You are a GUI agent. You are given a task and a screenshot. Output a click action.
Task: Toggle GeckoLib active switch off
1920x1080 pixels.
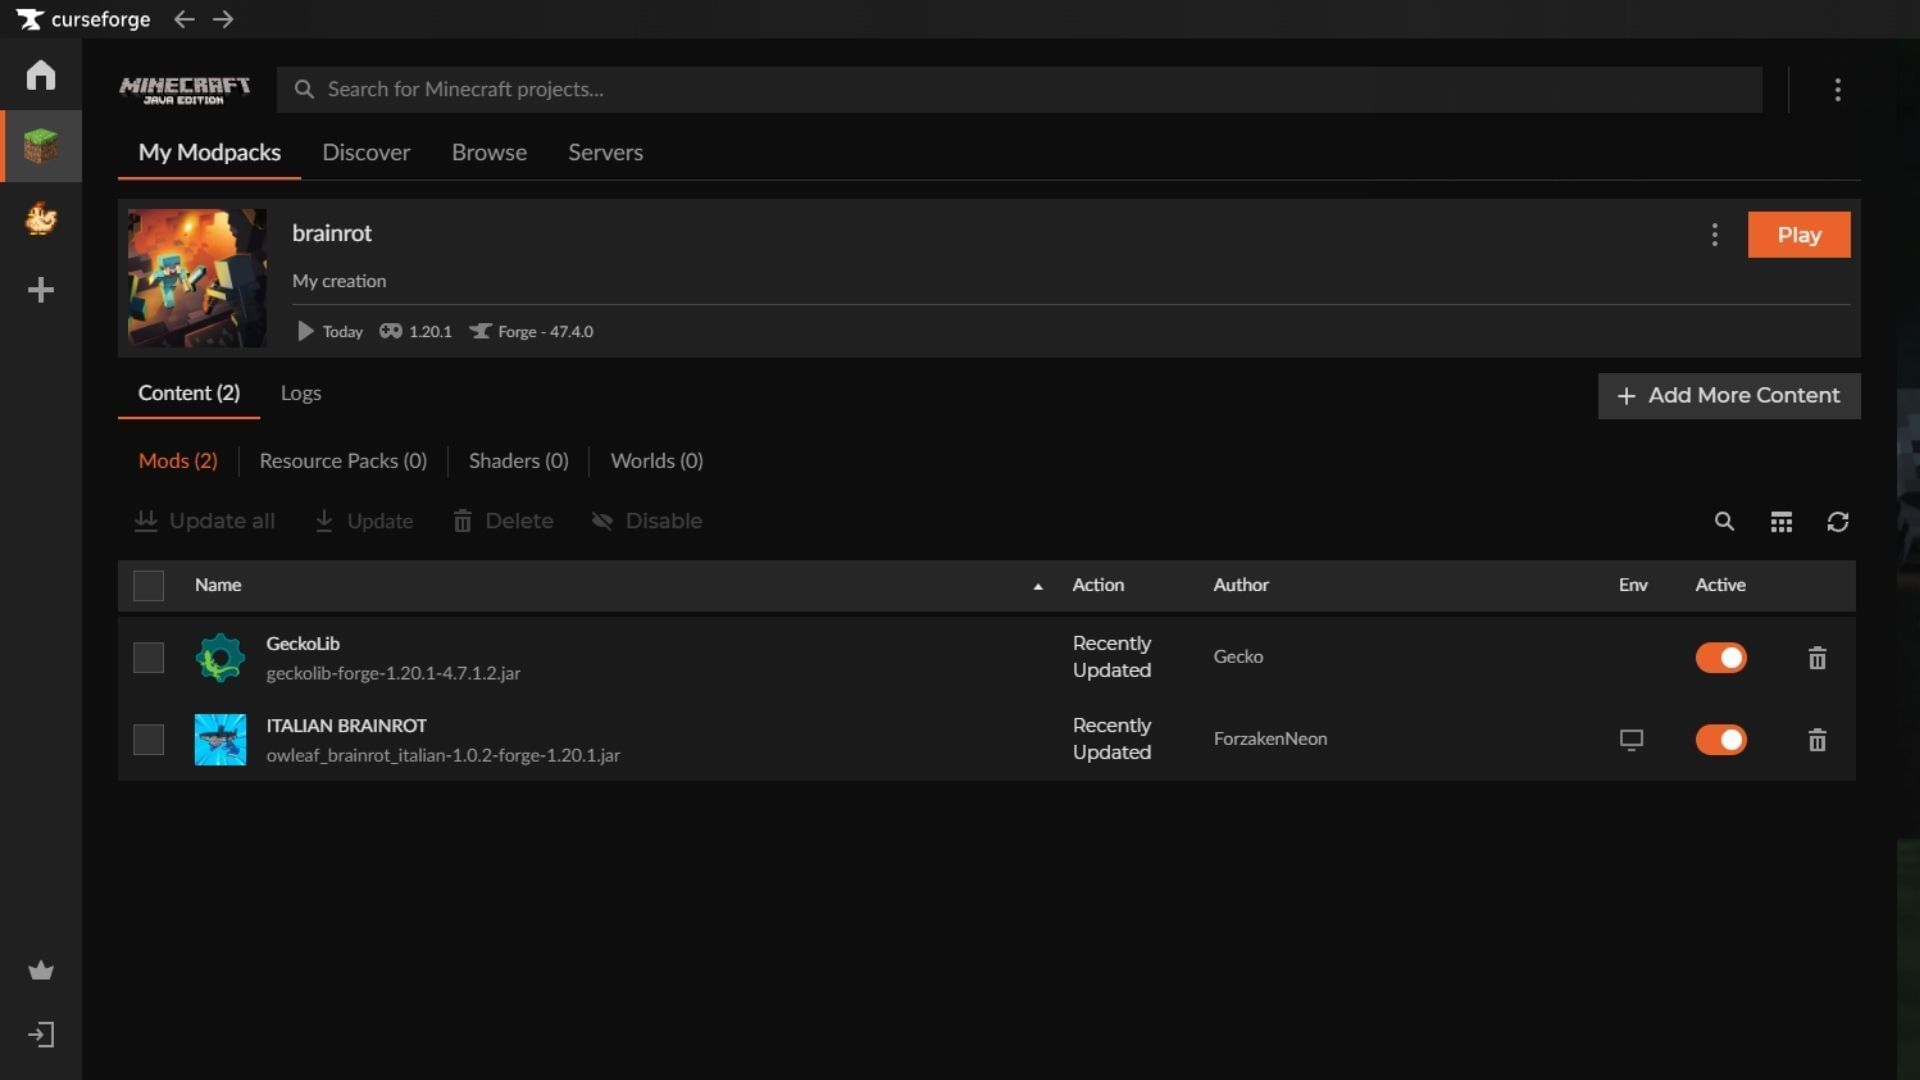1720,658
